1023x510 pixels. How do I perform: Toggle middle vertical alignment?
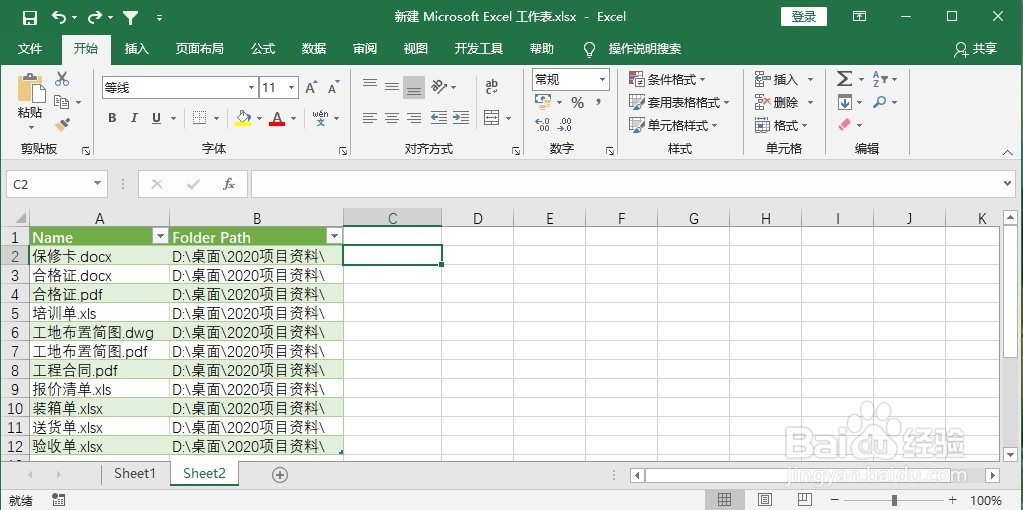[x=391, y=86]
